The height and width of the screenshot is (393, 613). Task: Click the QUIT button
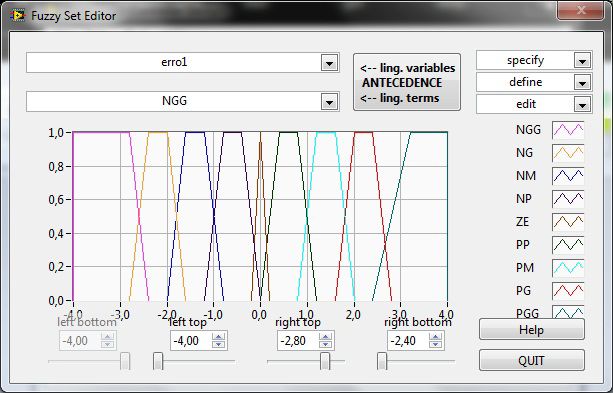(x=532, y=360)
